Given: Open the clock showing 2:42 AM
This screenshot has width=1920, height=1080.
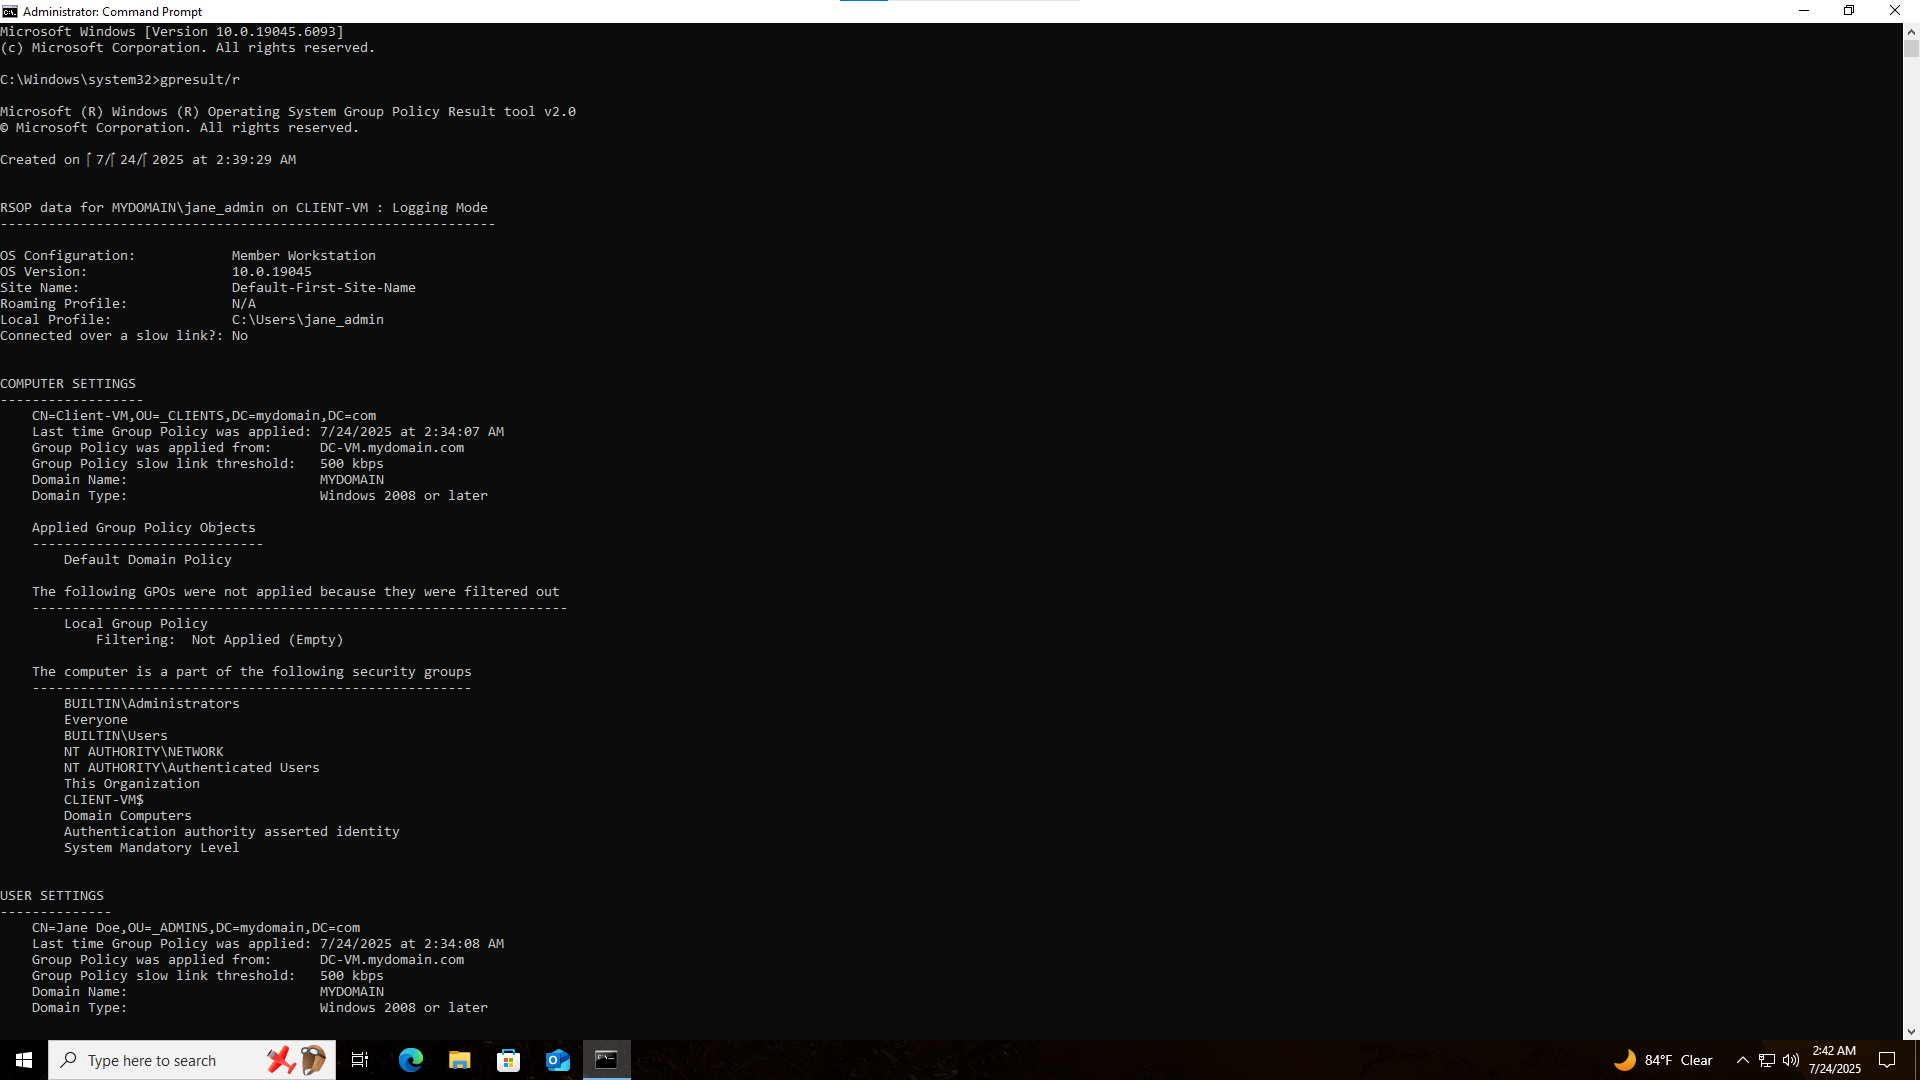Looking at the screenshot, I should point(1834,1060).
